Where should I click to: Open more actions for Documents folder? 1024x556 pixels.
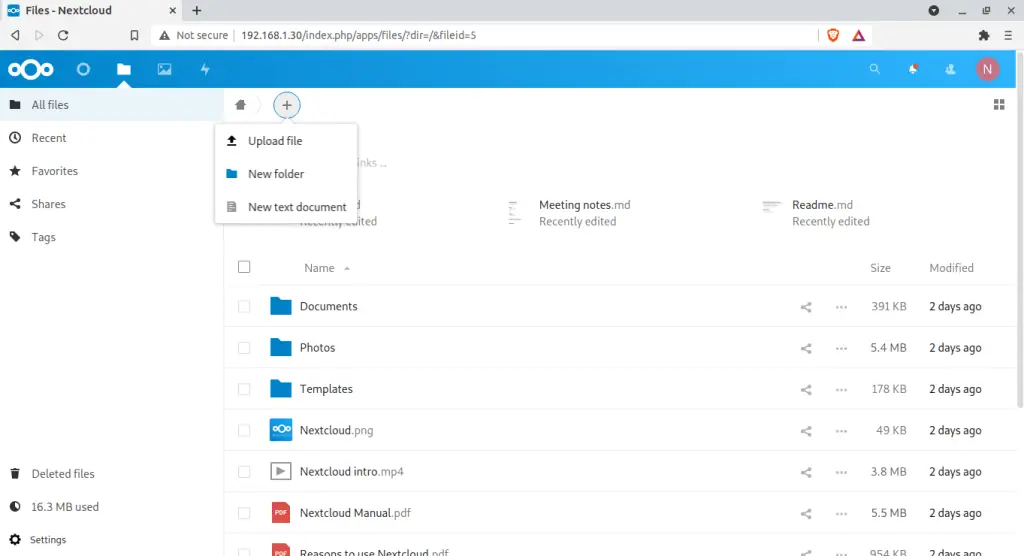[x=841, y=307]
